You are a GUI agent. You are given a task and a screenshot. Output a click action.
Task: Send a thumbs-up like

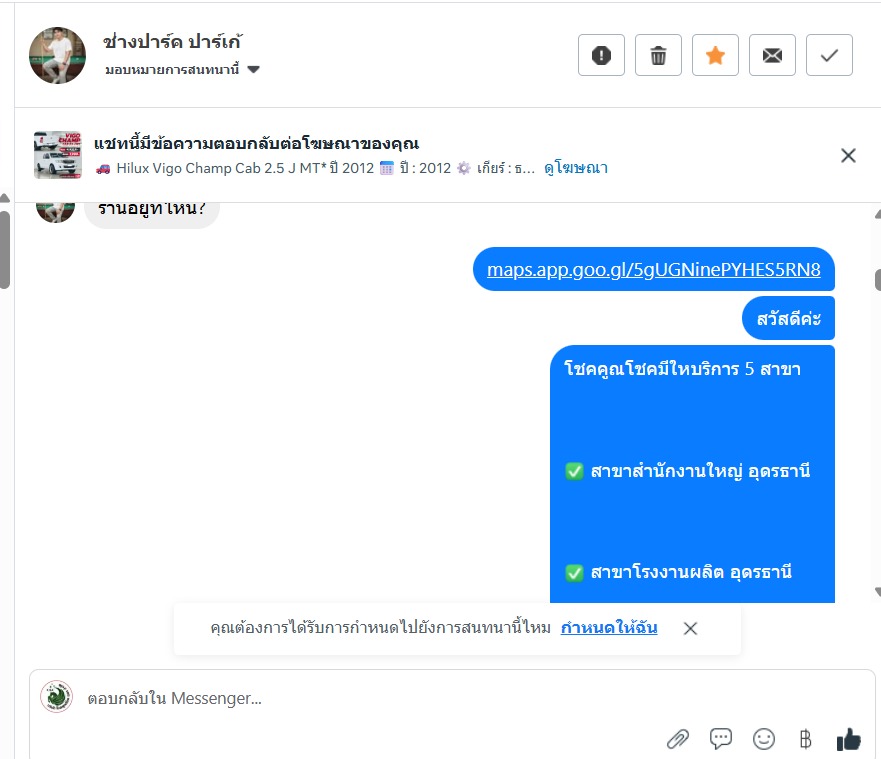pos(848,739)
